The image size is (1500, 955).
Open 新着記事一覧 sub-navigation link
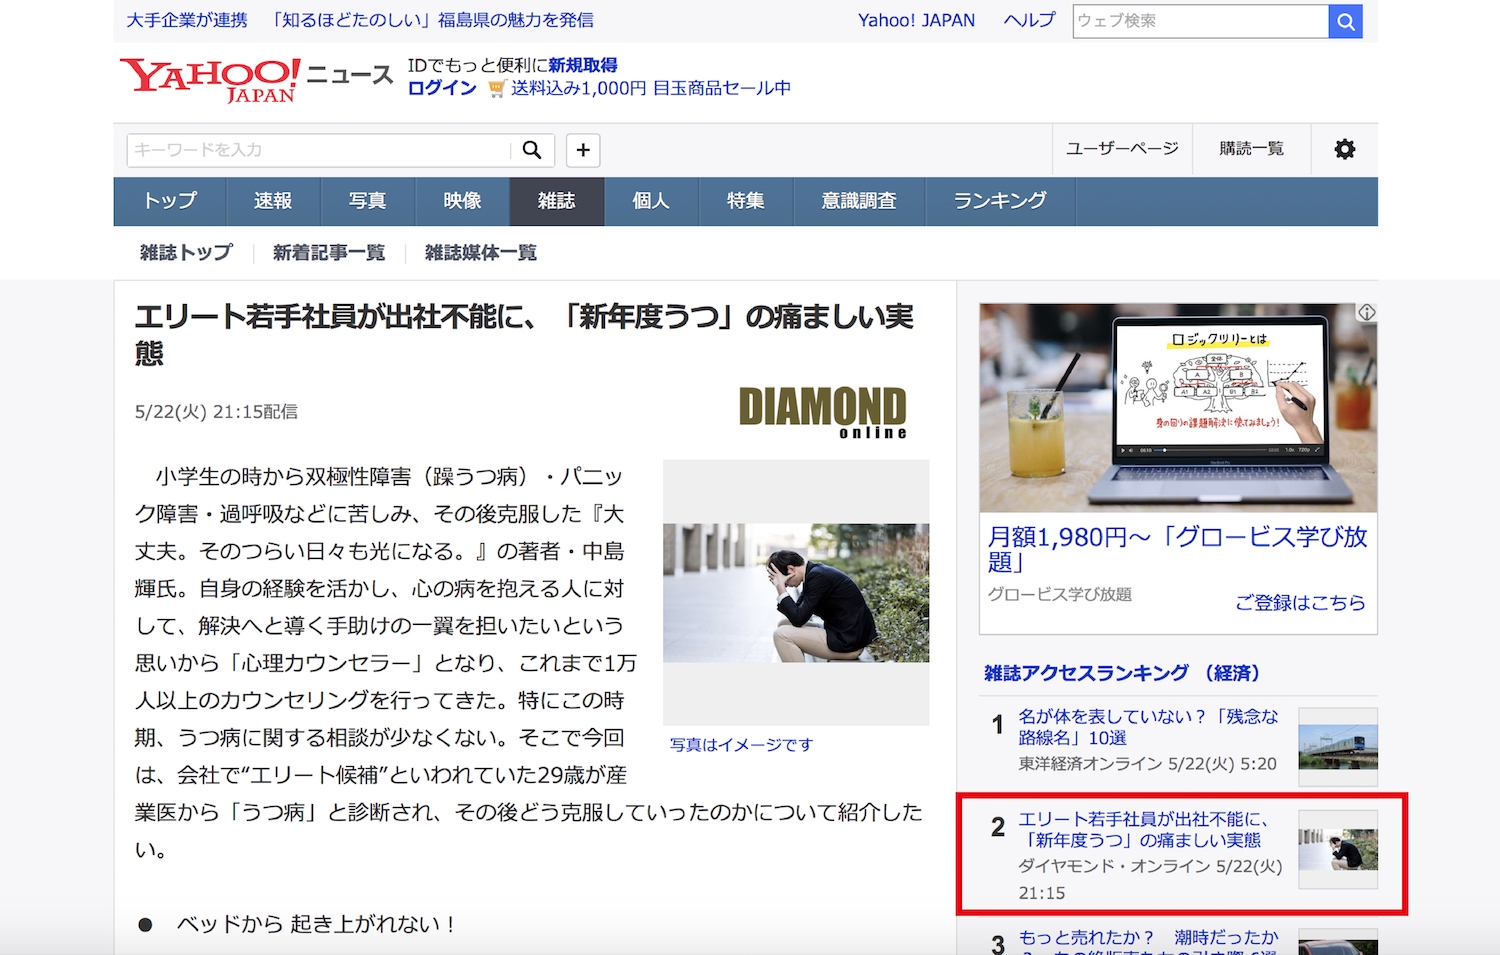[x=329, y=252]
